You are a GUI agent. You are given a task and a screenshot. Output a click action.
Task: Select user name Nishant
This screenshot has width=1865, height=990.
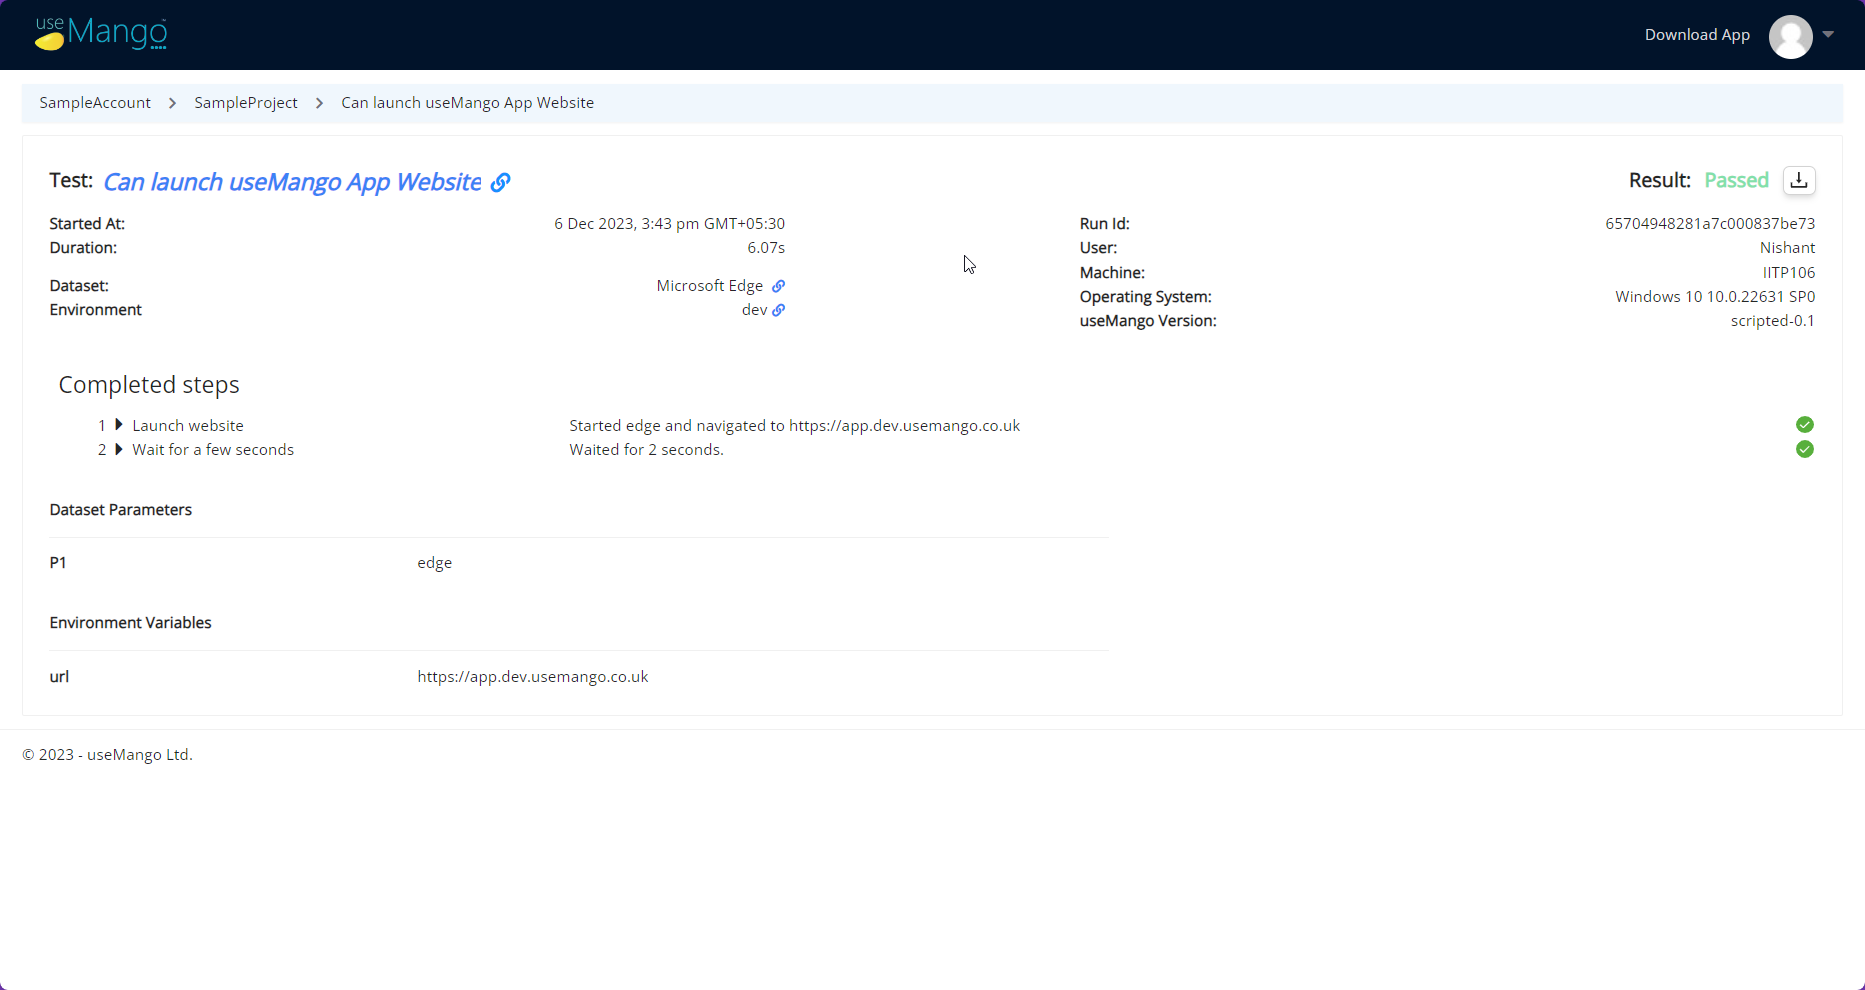(1787, 248)
